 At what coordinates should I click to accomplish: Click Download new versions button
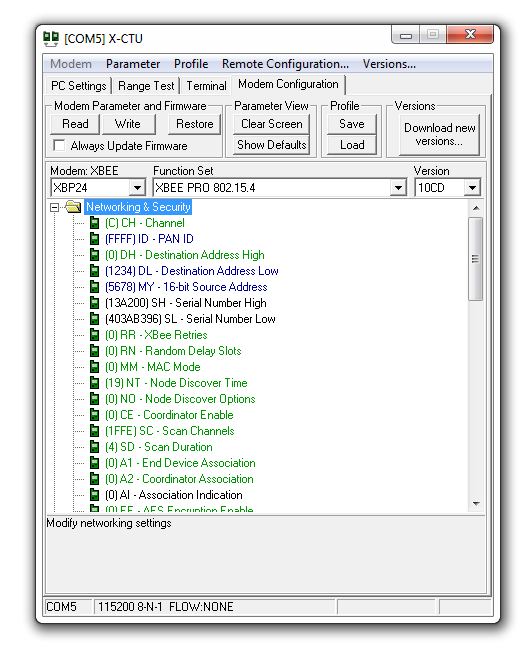tap(440, 135)
